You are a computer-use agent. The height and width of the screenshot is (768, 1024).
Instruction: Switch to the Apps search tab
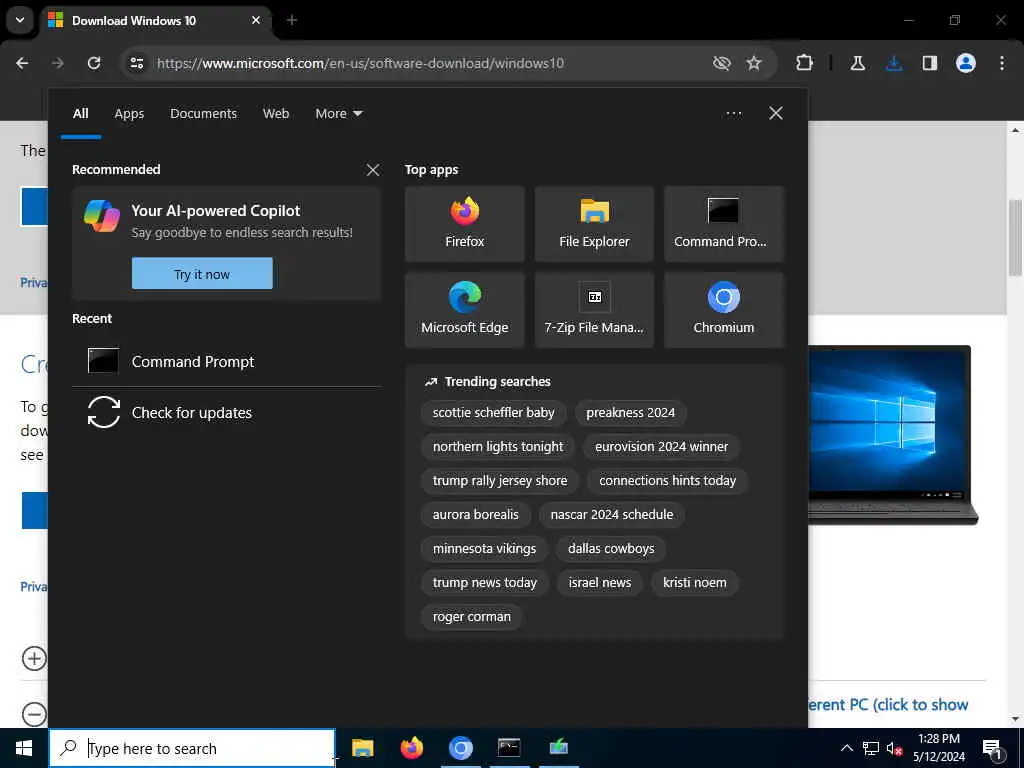coord(129,114)
